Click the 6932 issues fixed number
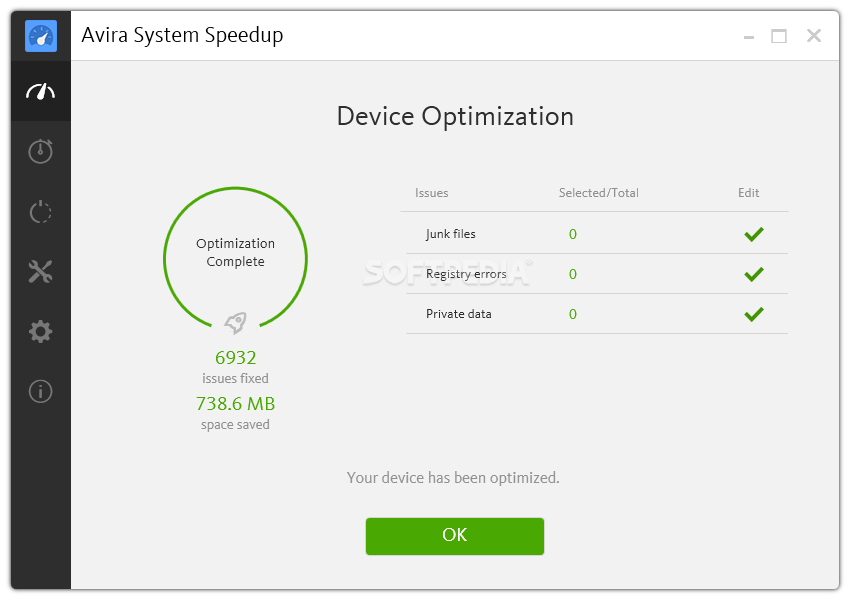This screenshot has width=850, height=600. [x=236, y=358]
